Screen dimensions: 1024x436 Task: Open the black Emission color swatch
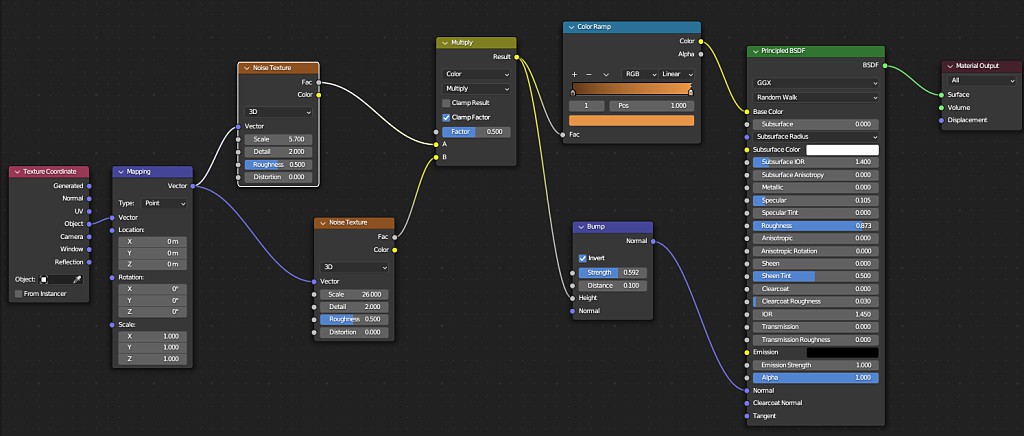click(x=842, y=352)
